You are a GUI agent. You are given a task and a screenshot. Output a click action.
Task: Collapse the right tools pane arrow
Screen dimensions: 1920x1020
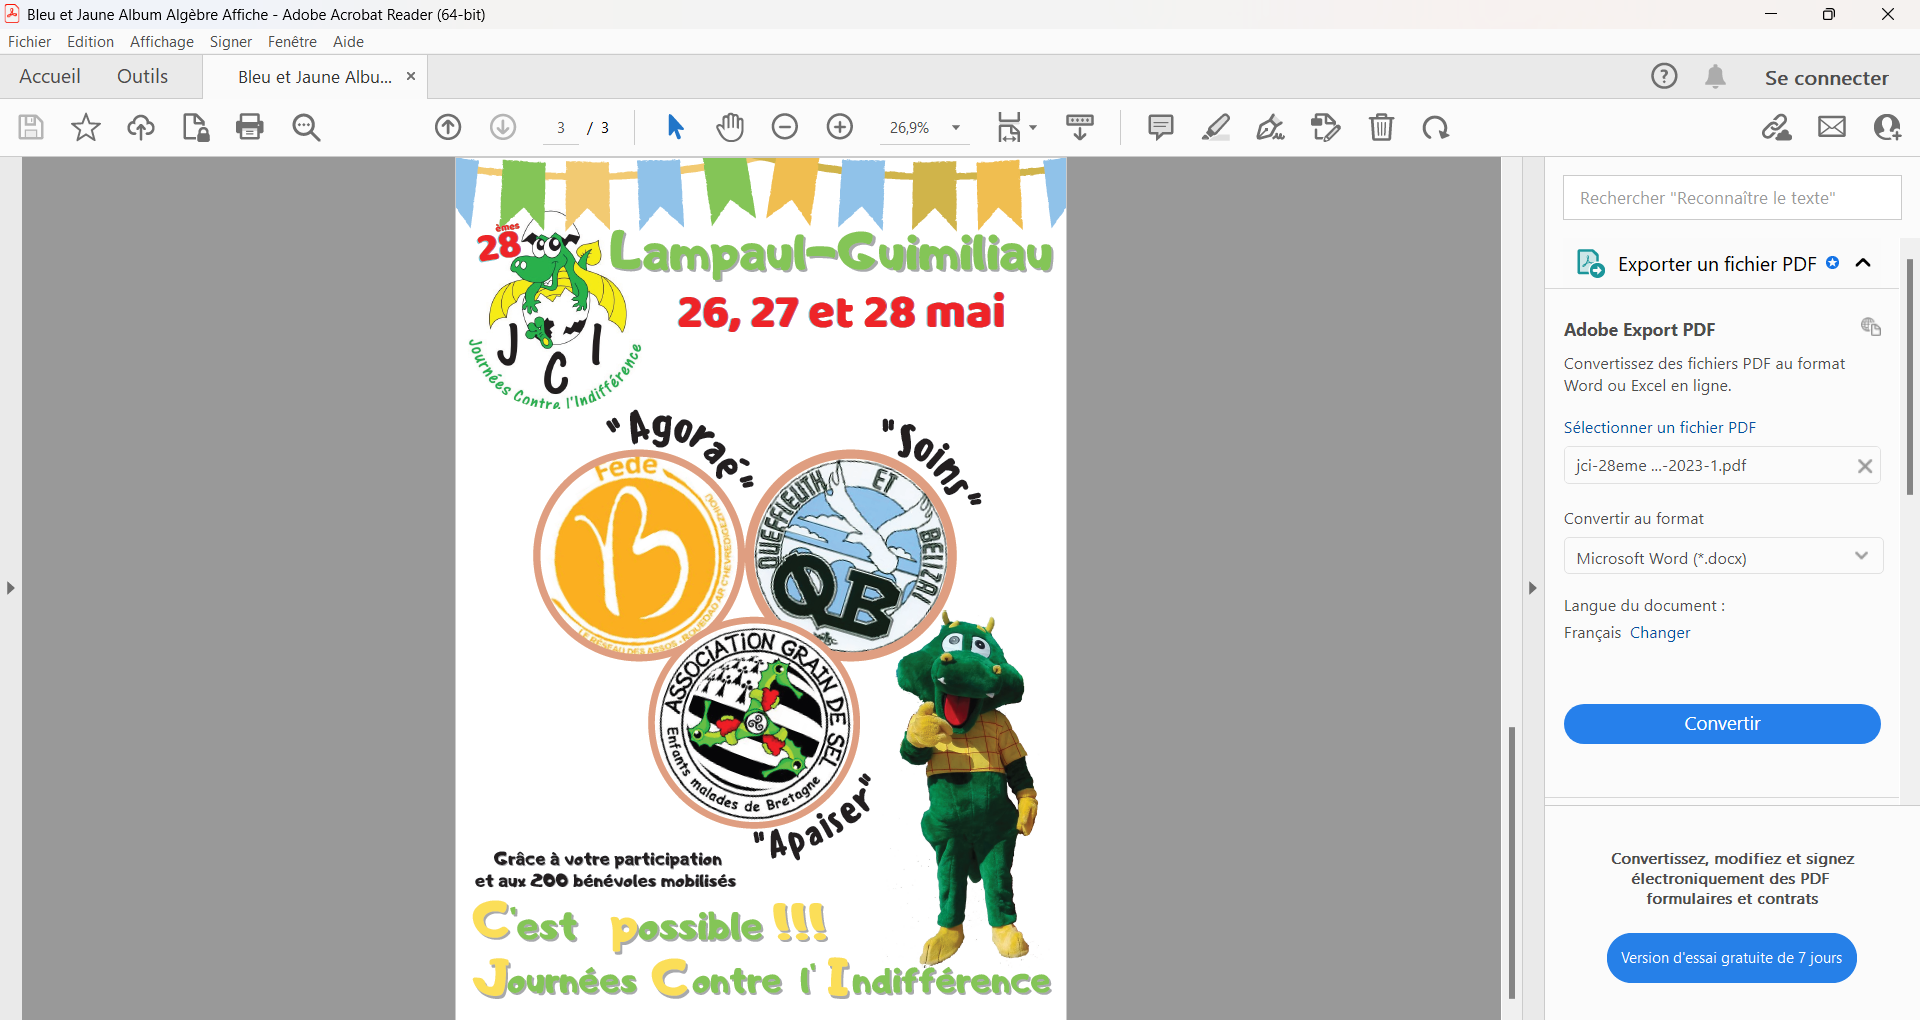(1532, 588)
